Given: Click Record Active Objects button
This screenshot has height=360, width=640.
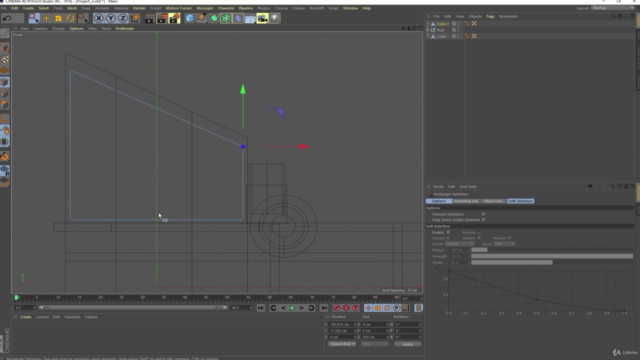Looking at the screenshot, I should click(336, 308).
